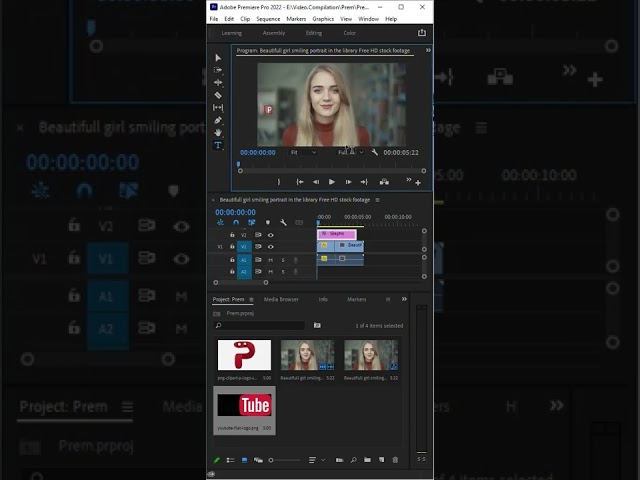Screen dimensions: 640x480
Task: Click the New Item icon
Action: (x=381, y=460)
